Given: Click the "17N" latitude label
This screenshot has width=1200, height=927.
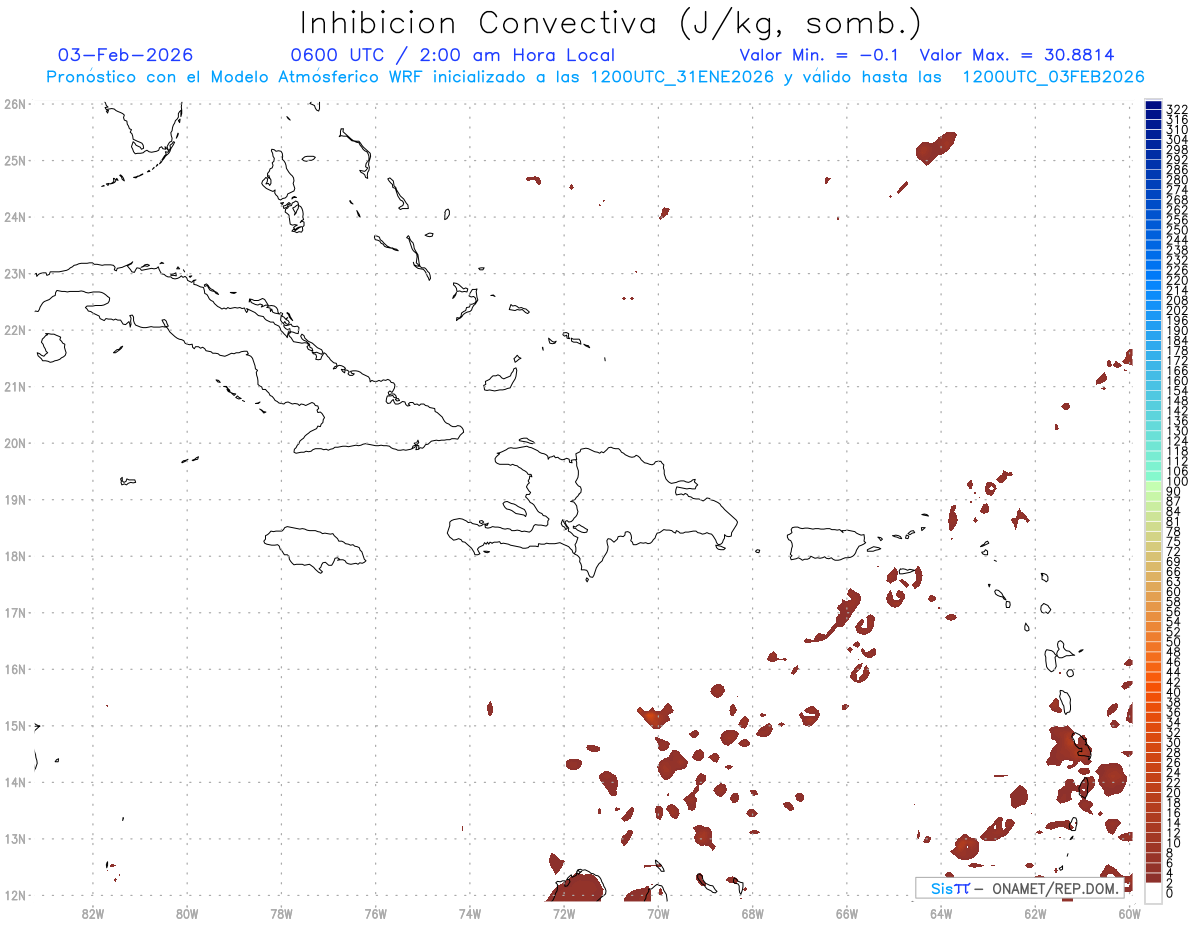Looking at the screenshot, I should coord(14,612).
